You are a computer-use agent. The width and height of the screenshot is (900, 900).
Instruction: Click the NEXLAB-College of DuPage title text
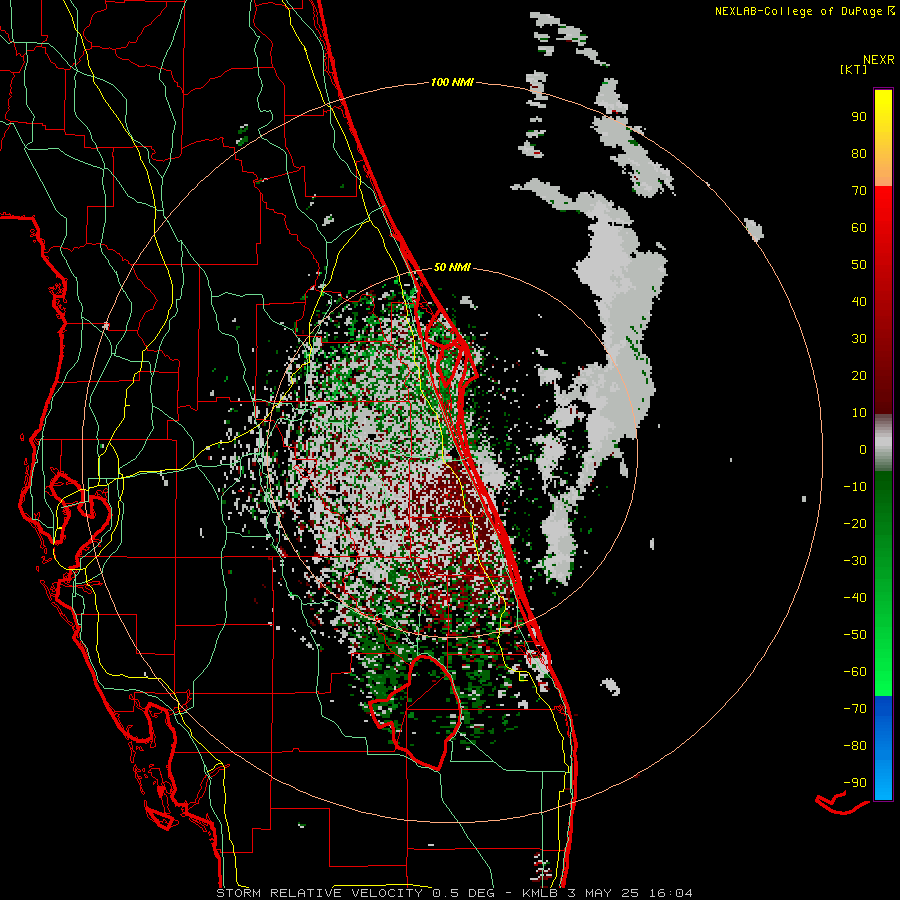pos(799,11)
